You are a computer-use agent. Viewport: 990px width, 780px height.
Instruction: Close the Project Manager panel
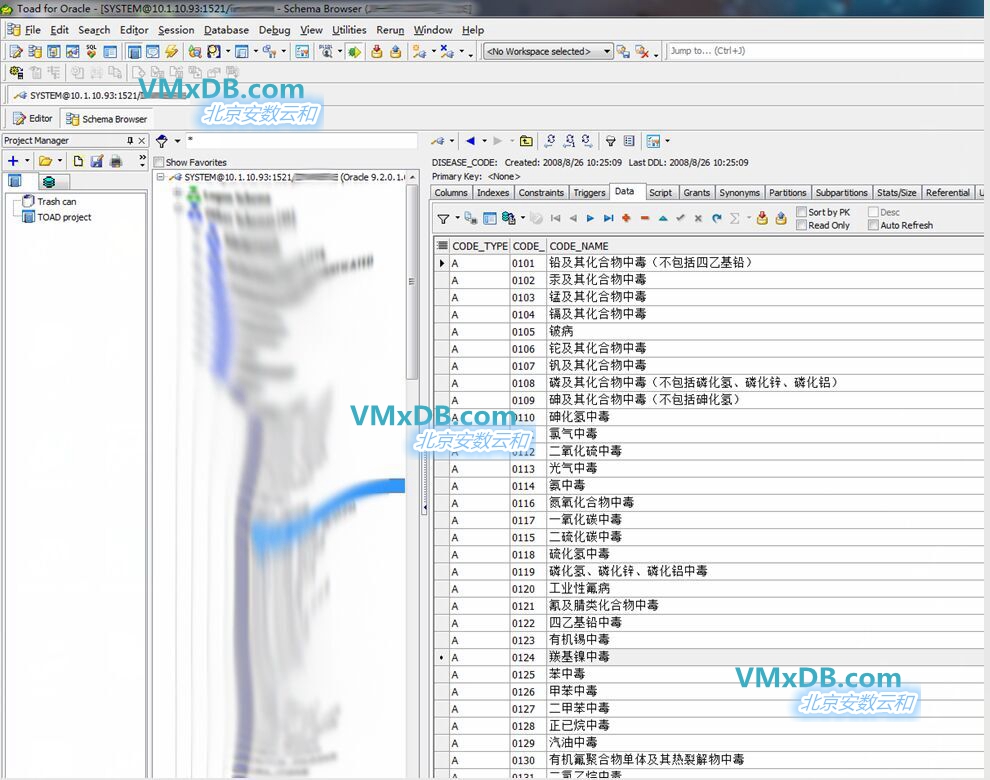pyautogui.click(x=141, y=140)
